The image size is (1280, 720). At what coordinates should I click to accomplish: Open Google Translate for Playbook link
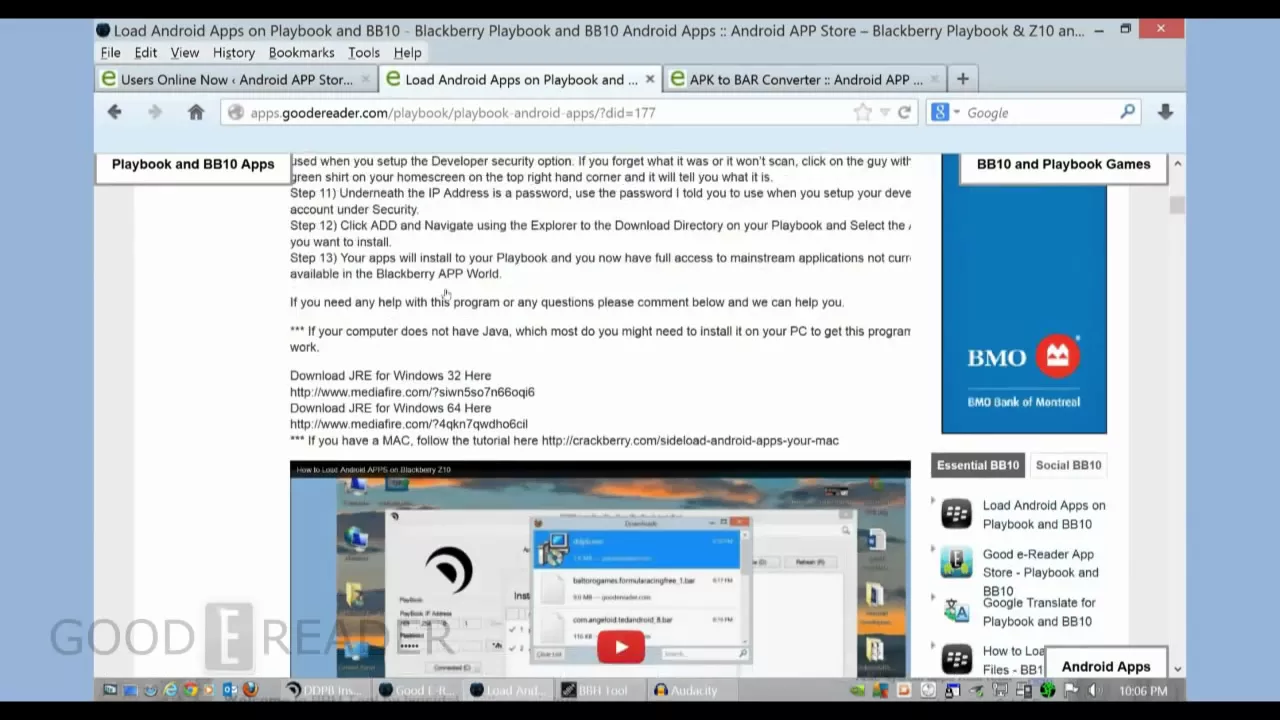(x=1039, y=612)
